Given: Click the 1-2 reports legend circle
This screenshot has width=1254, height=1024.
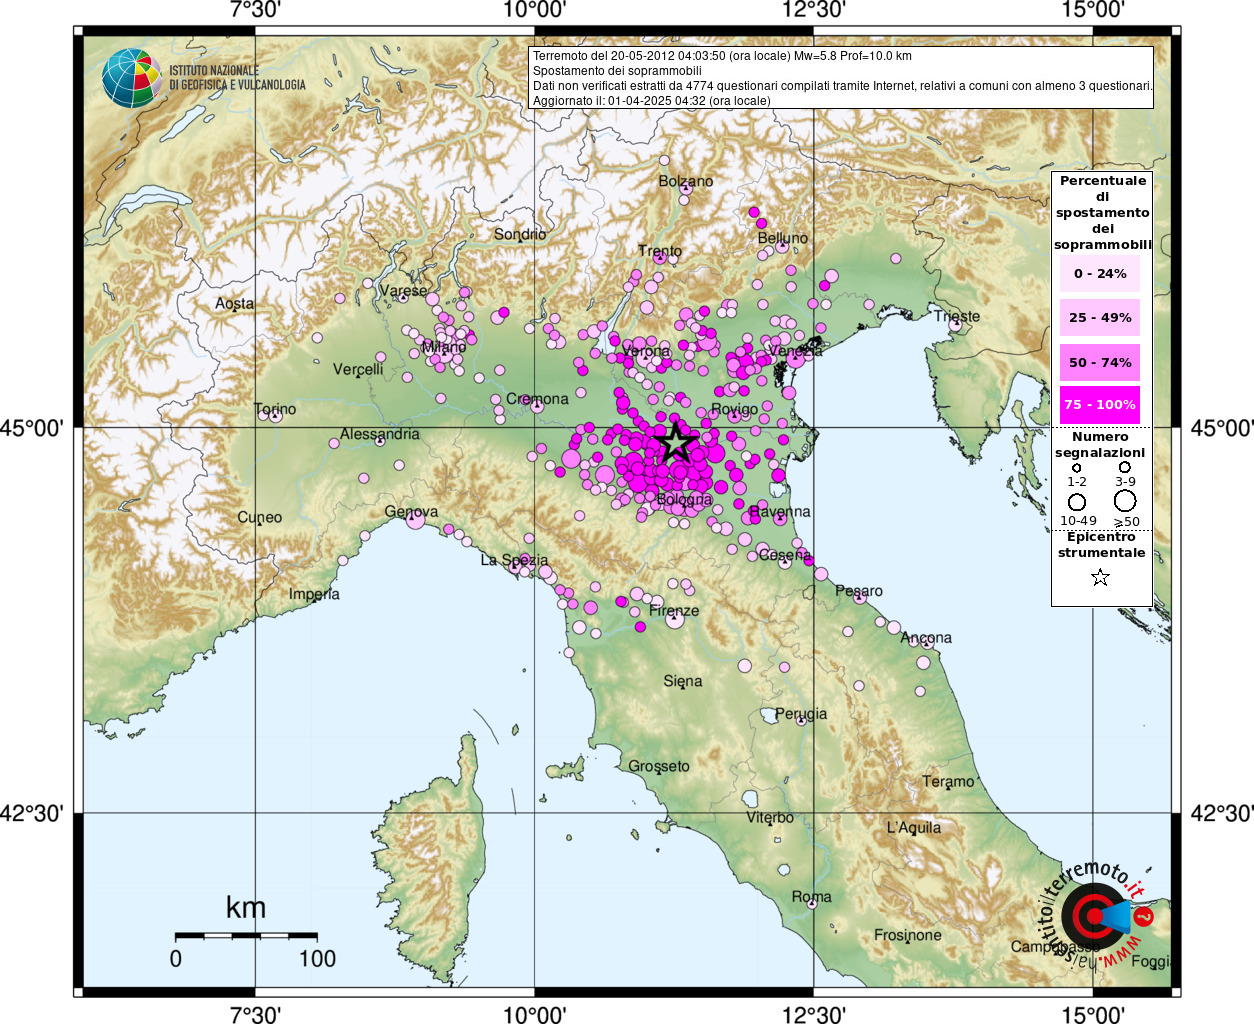Looking at the screenshot, I should tap(1077, 468).
